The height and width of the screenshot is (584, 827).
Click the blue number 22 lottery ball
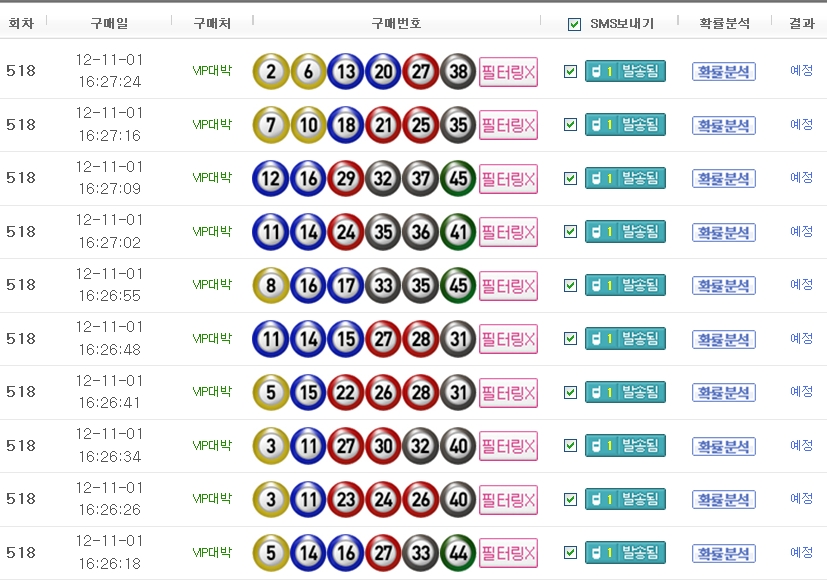tap(346, 392)
